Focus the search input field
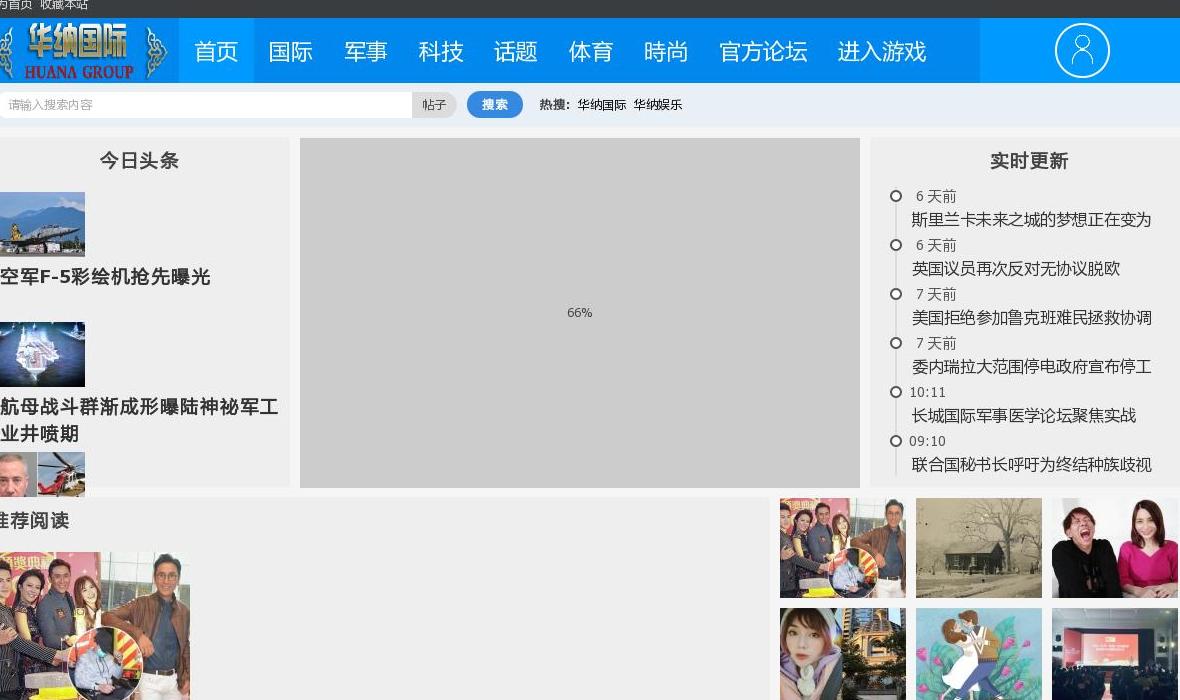1180x700 pixels. (205, 105)
